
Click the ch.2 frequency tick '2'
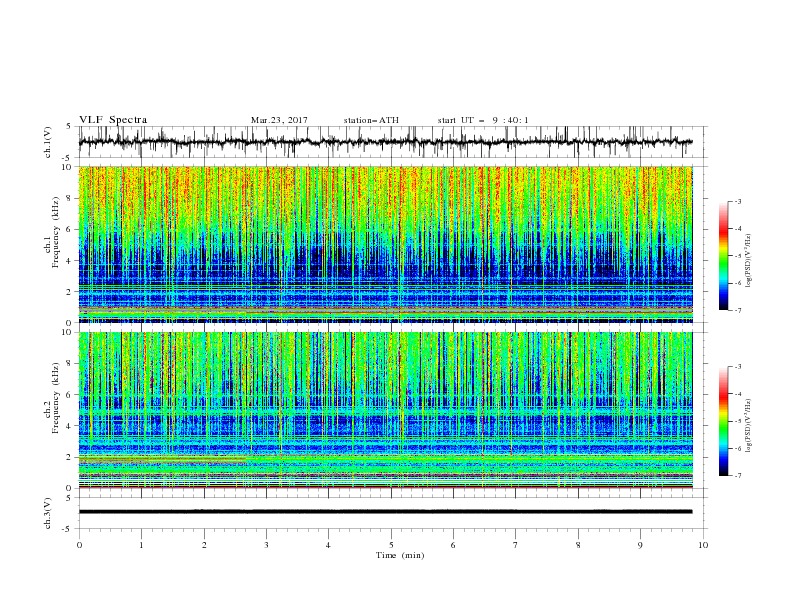point(69,457)
